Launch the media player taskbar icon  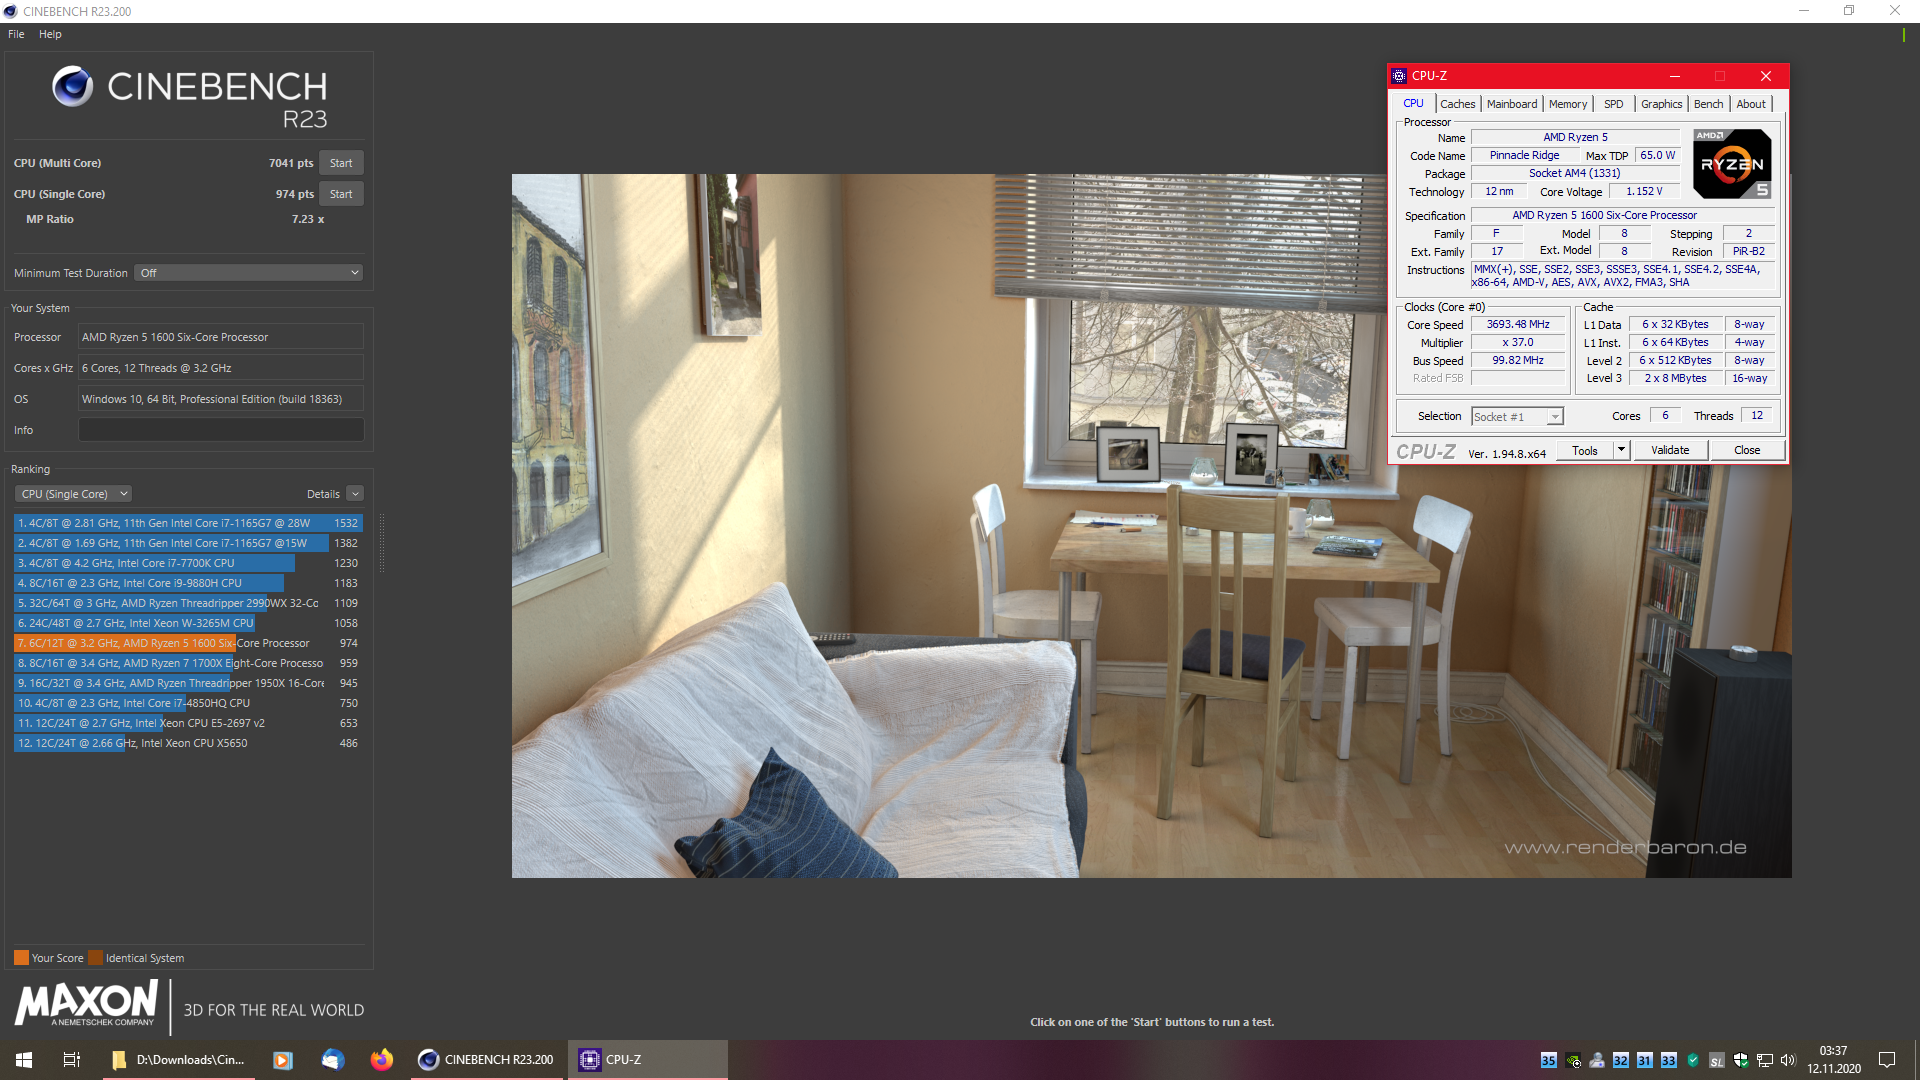[x=283, y=1060]
